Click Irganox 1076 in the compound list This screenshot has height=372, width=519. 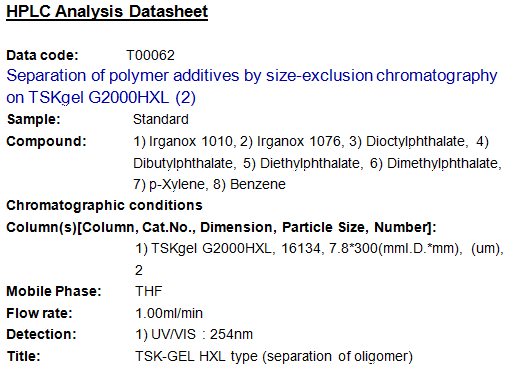(299, 141)
